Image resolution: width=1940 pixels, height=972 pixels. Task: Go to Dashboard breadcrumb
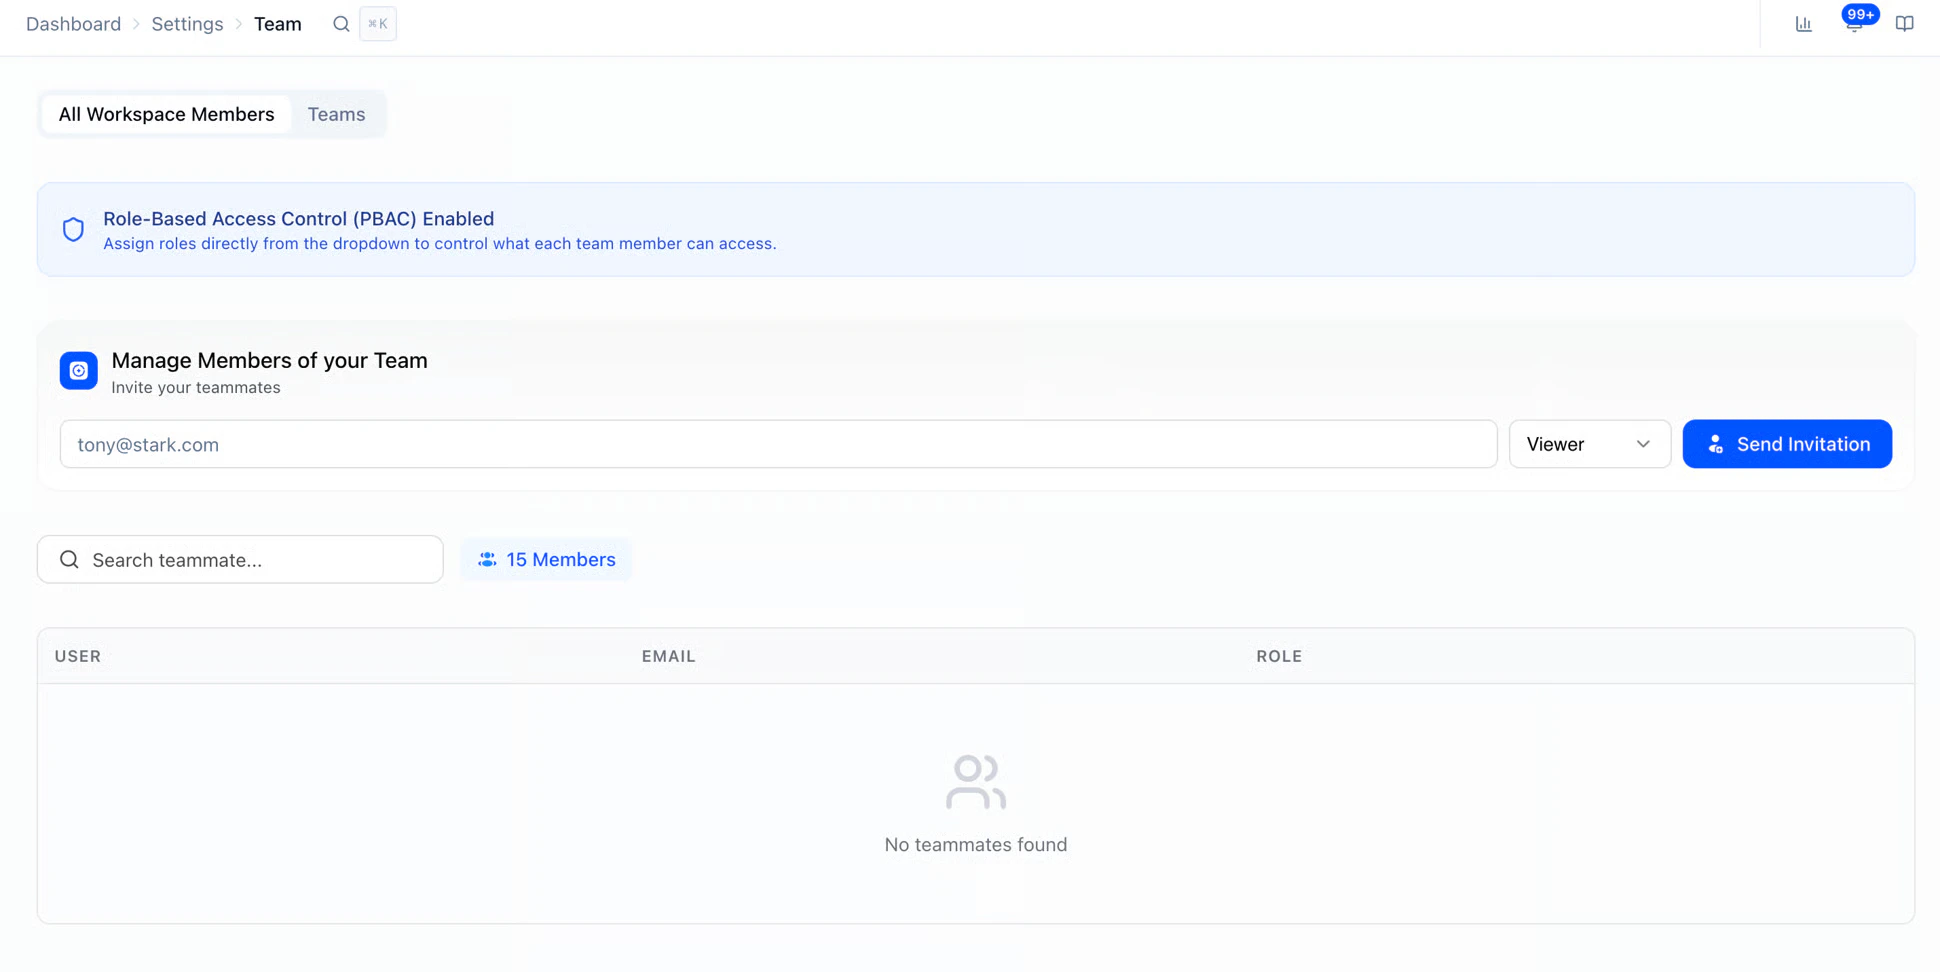[74, 24]
